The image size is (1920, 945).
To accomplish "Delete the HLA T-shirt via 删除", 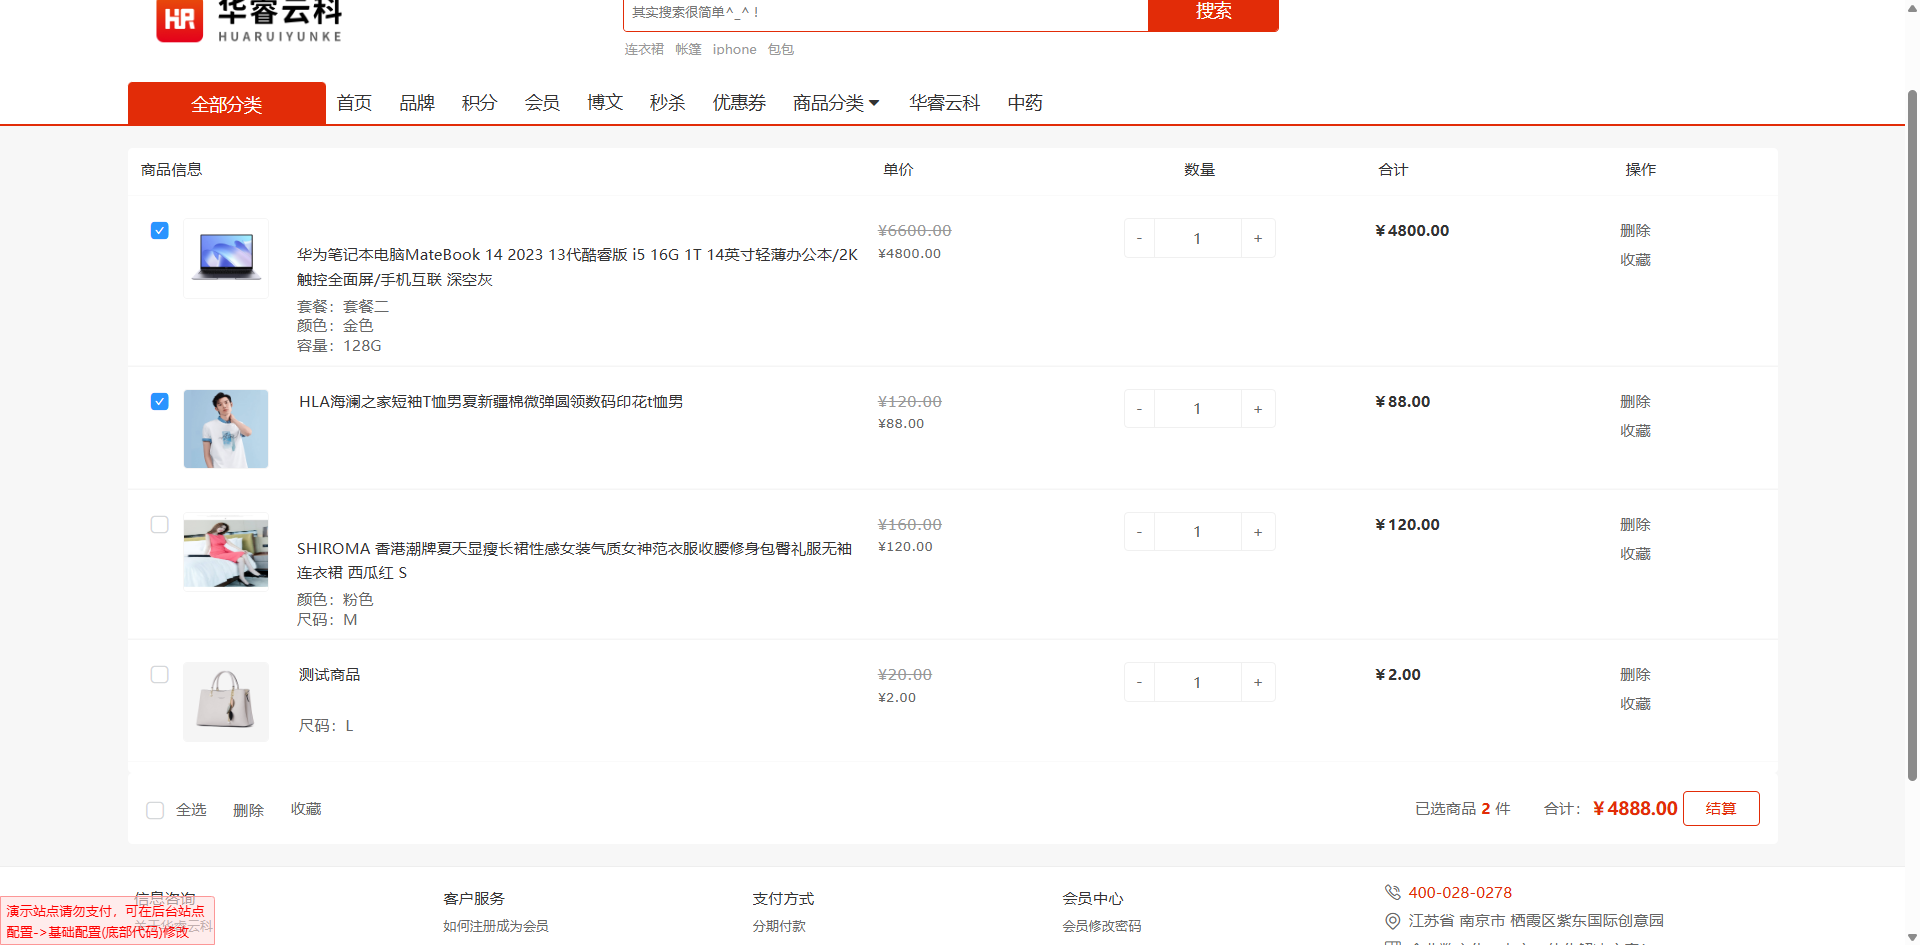I will [x=1635, y=402].
